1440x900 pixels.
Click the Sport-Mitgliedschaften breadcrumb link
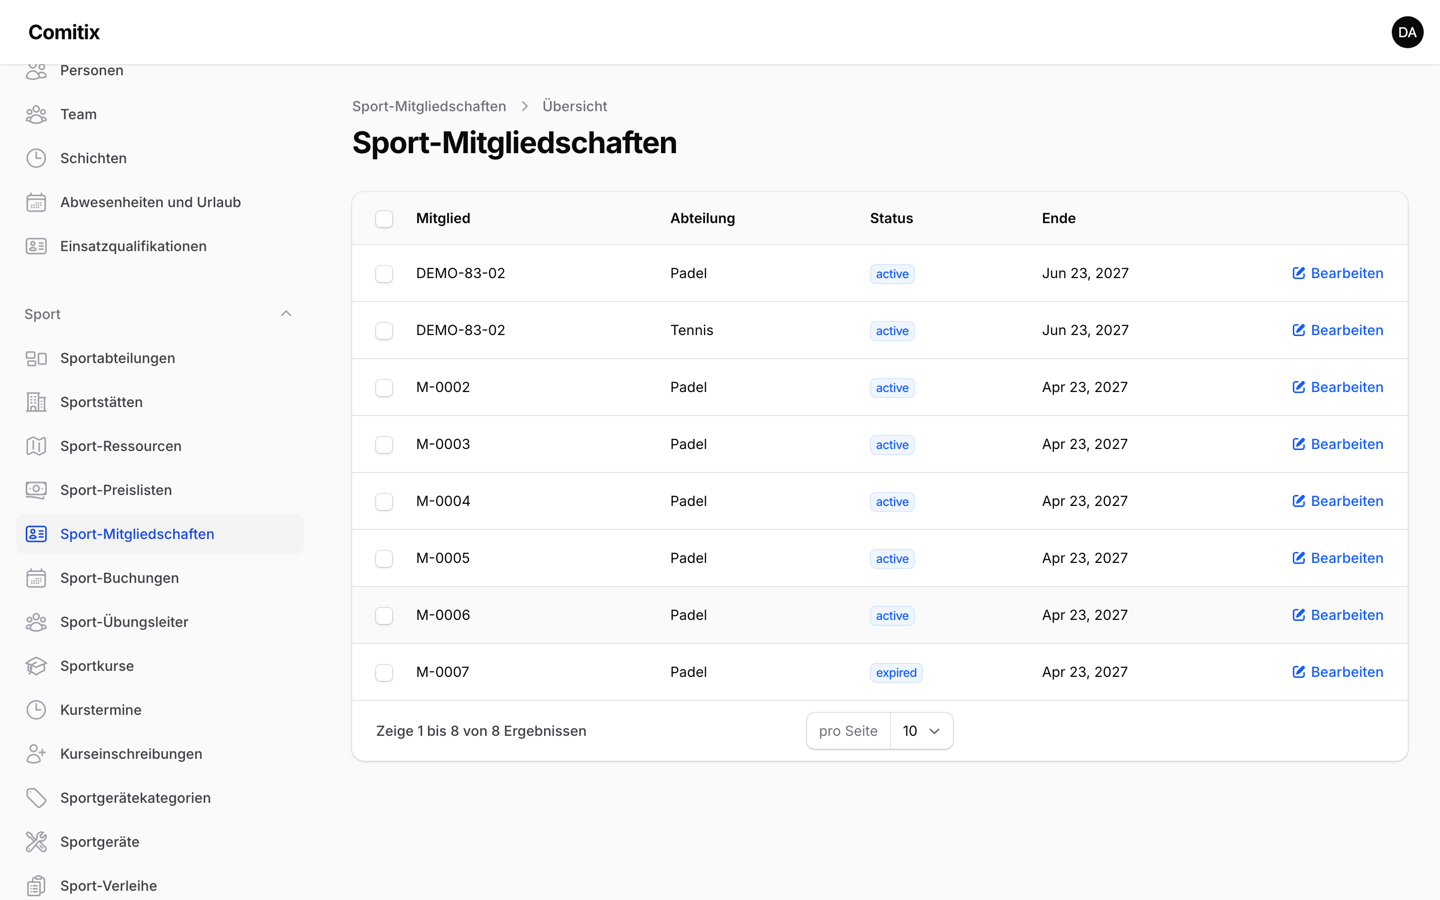pyautogui.click(x=429, y=106)
